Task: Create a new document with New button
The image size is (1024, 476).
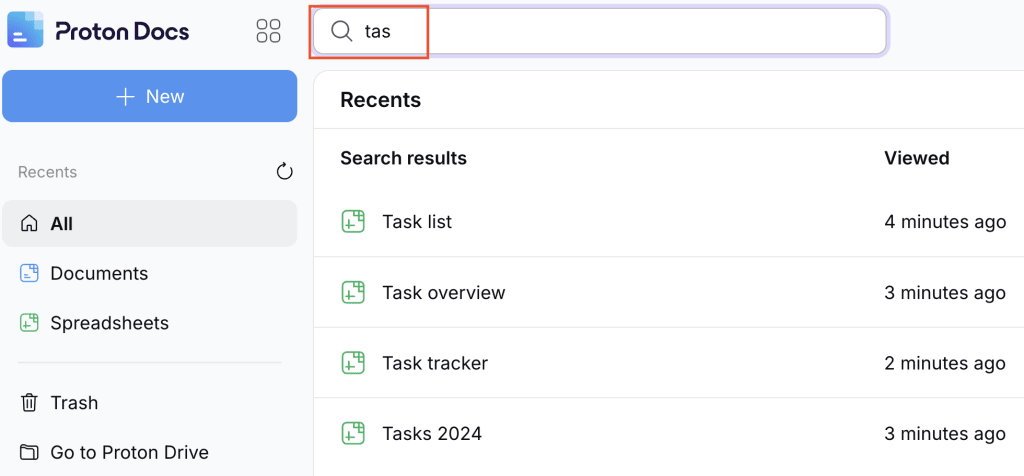Action: tap(150, 96)
